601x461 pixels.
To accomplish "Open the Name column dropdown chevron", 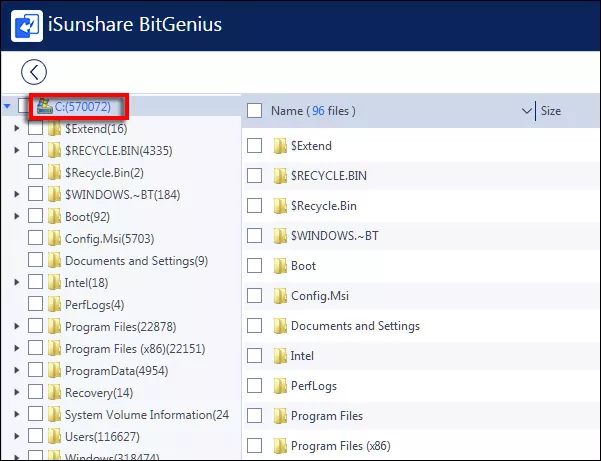I will click(527, 111).
